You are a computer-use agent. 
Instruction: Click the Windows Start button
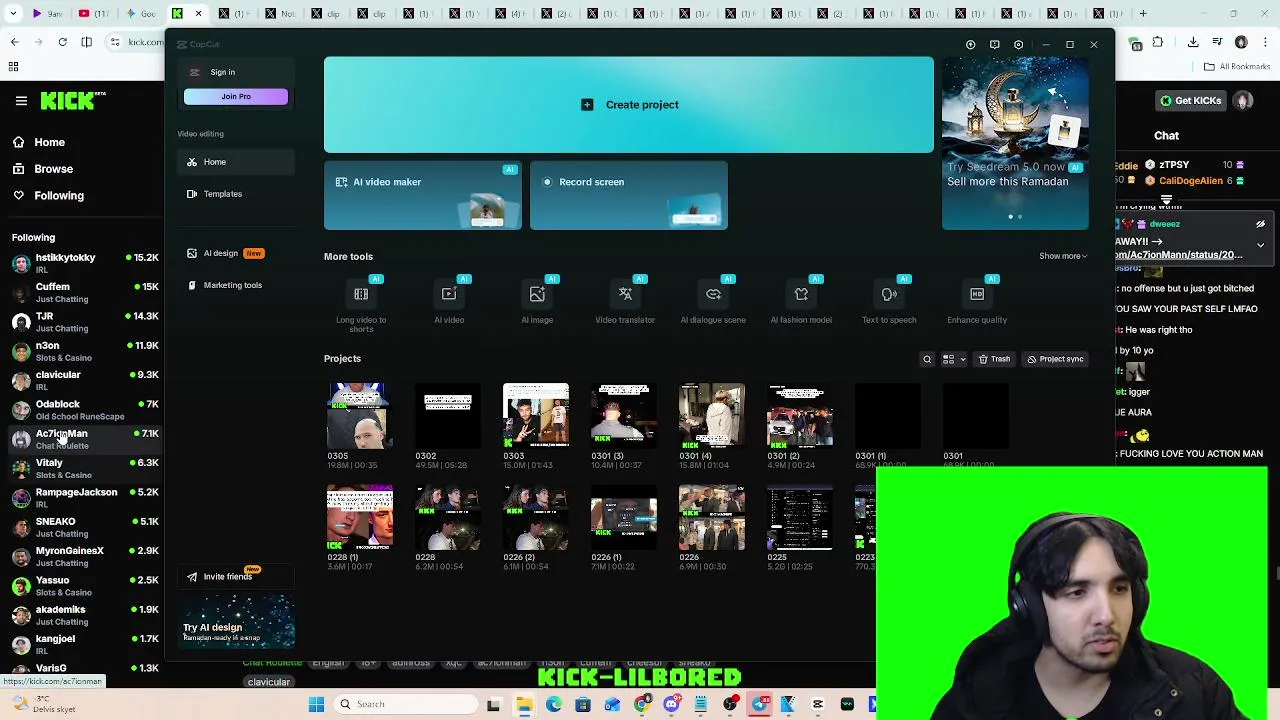pyautogui.click(x=316, y=704)
